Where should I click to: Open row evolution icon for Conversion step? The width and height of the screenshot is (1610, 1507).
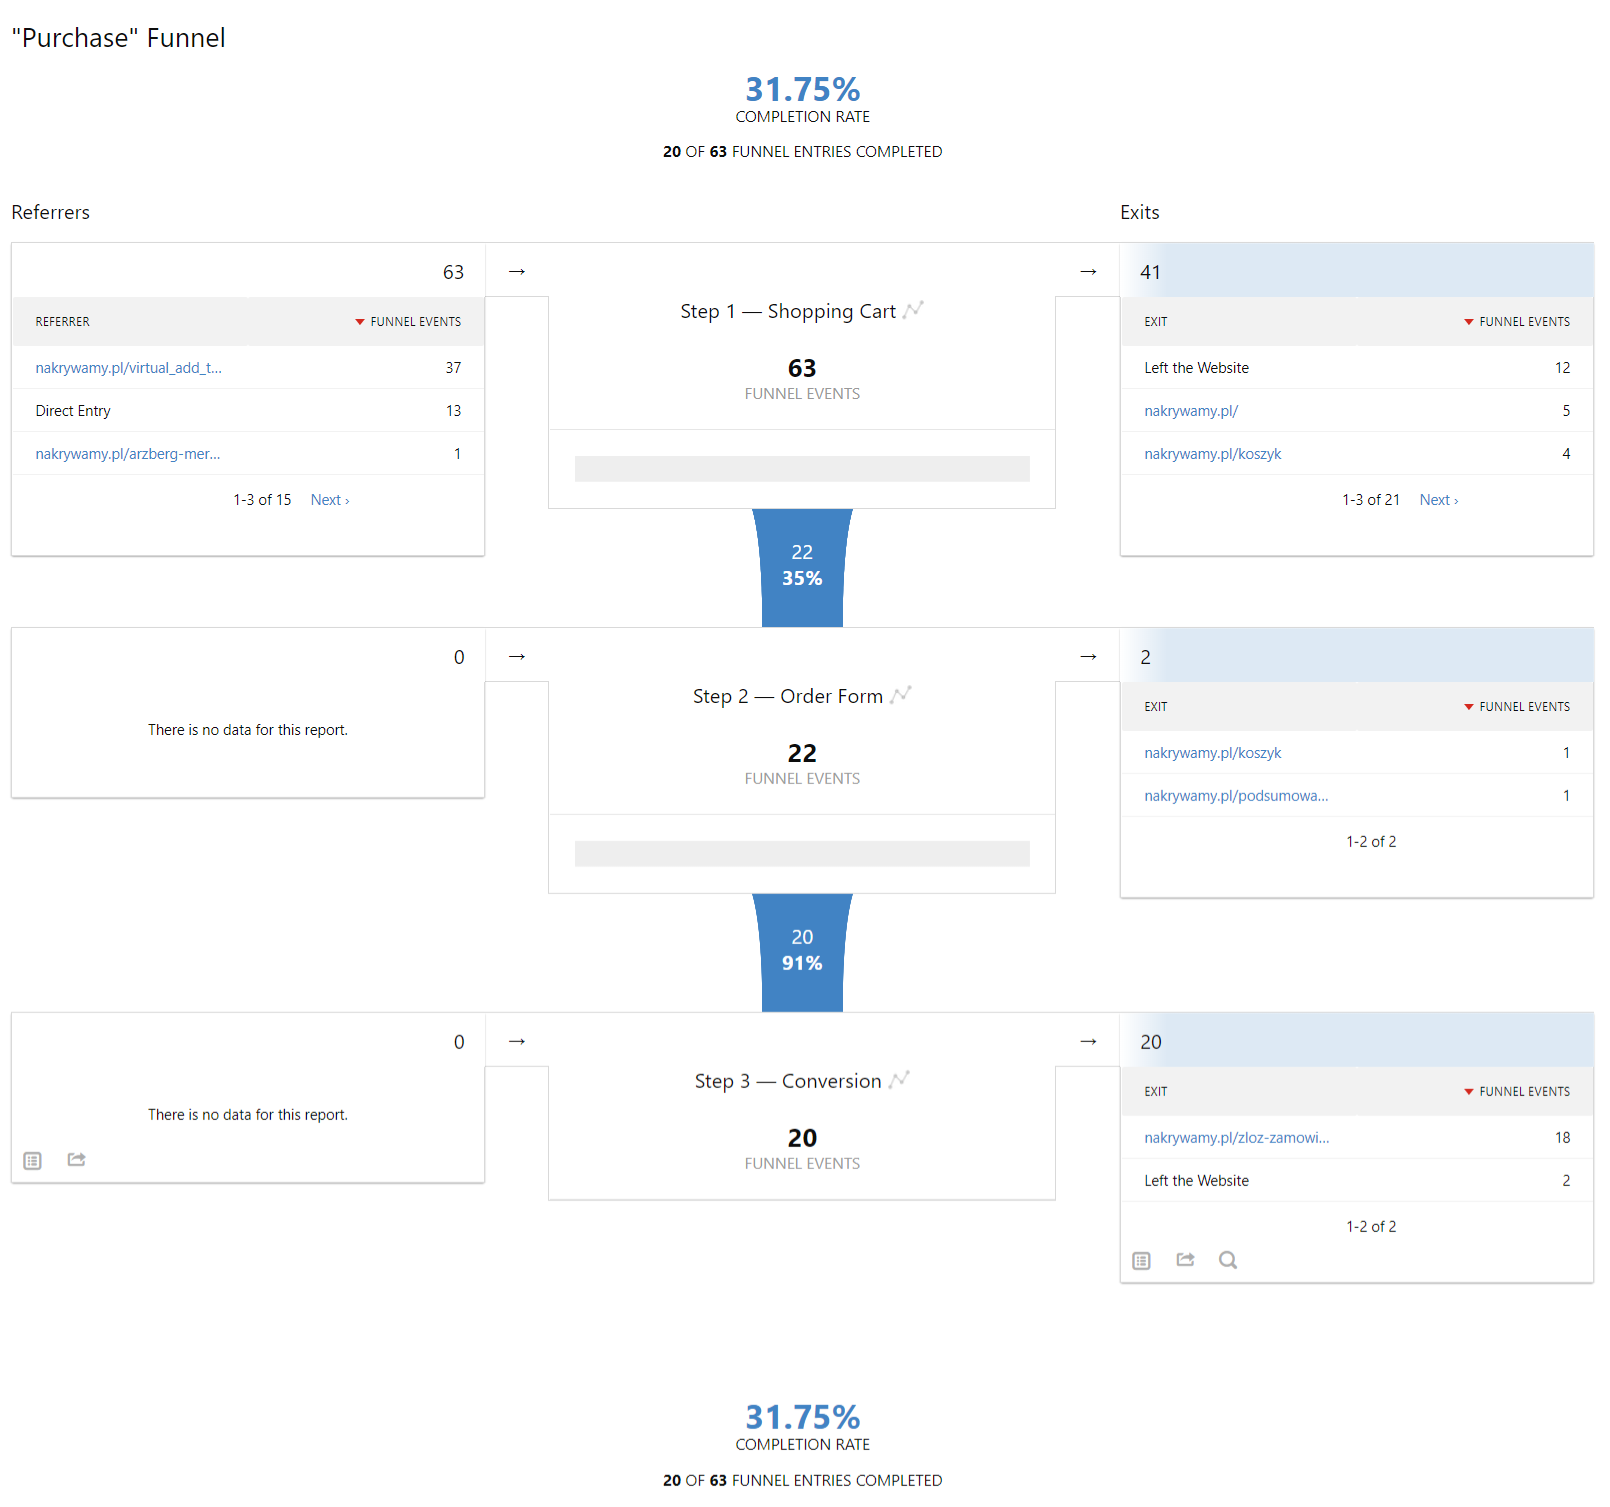tap(899, 1080)
